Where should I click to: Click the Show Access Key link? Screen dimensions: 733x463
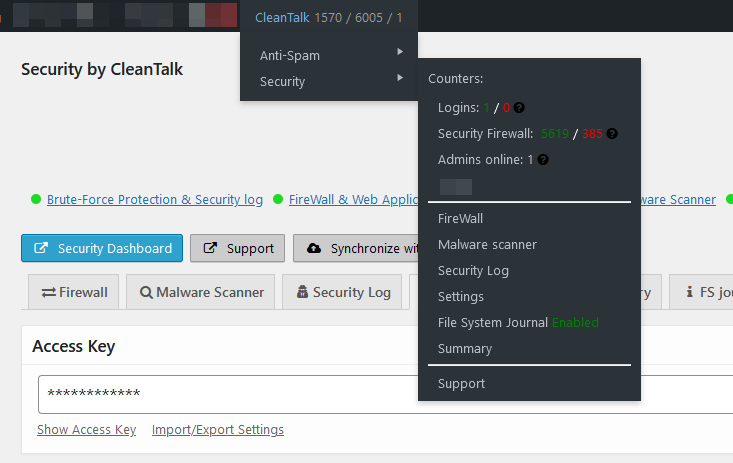[x=86, y=430]
